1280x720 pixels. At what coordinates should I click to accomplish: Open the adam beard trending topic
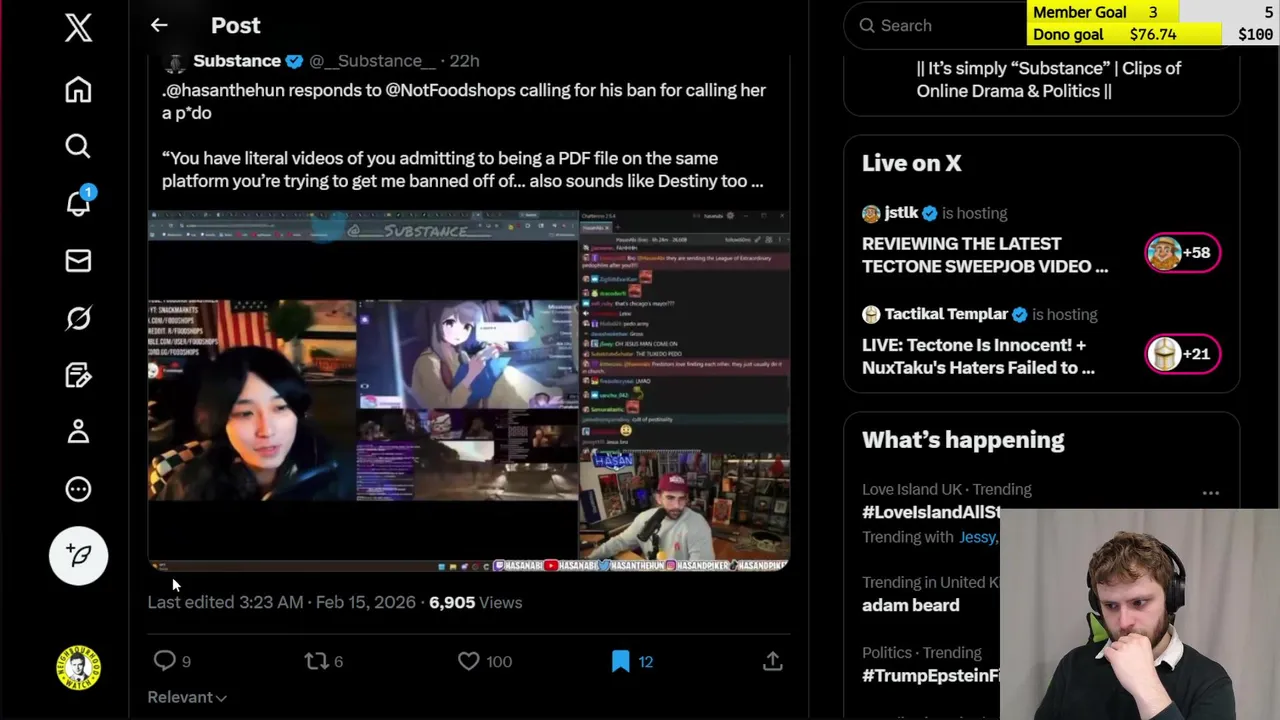[x=911, y=605]
